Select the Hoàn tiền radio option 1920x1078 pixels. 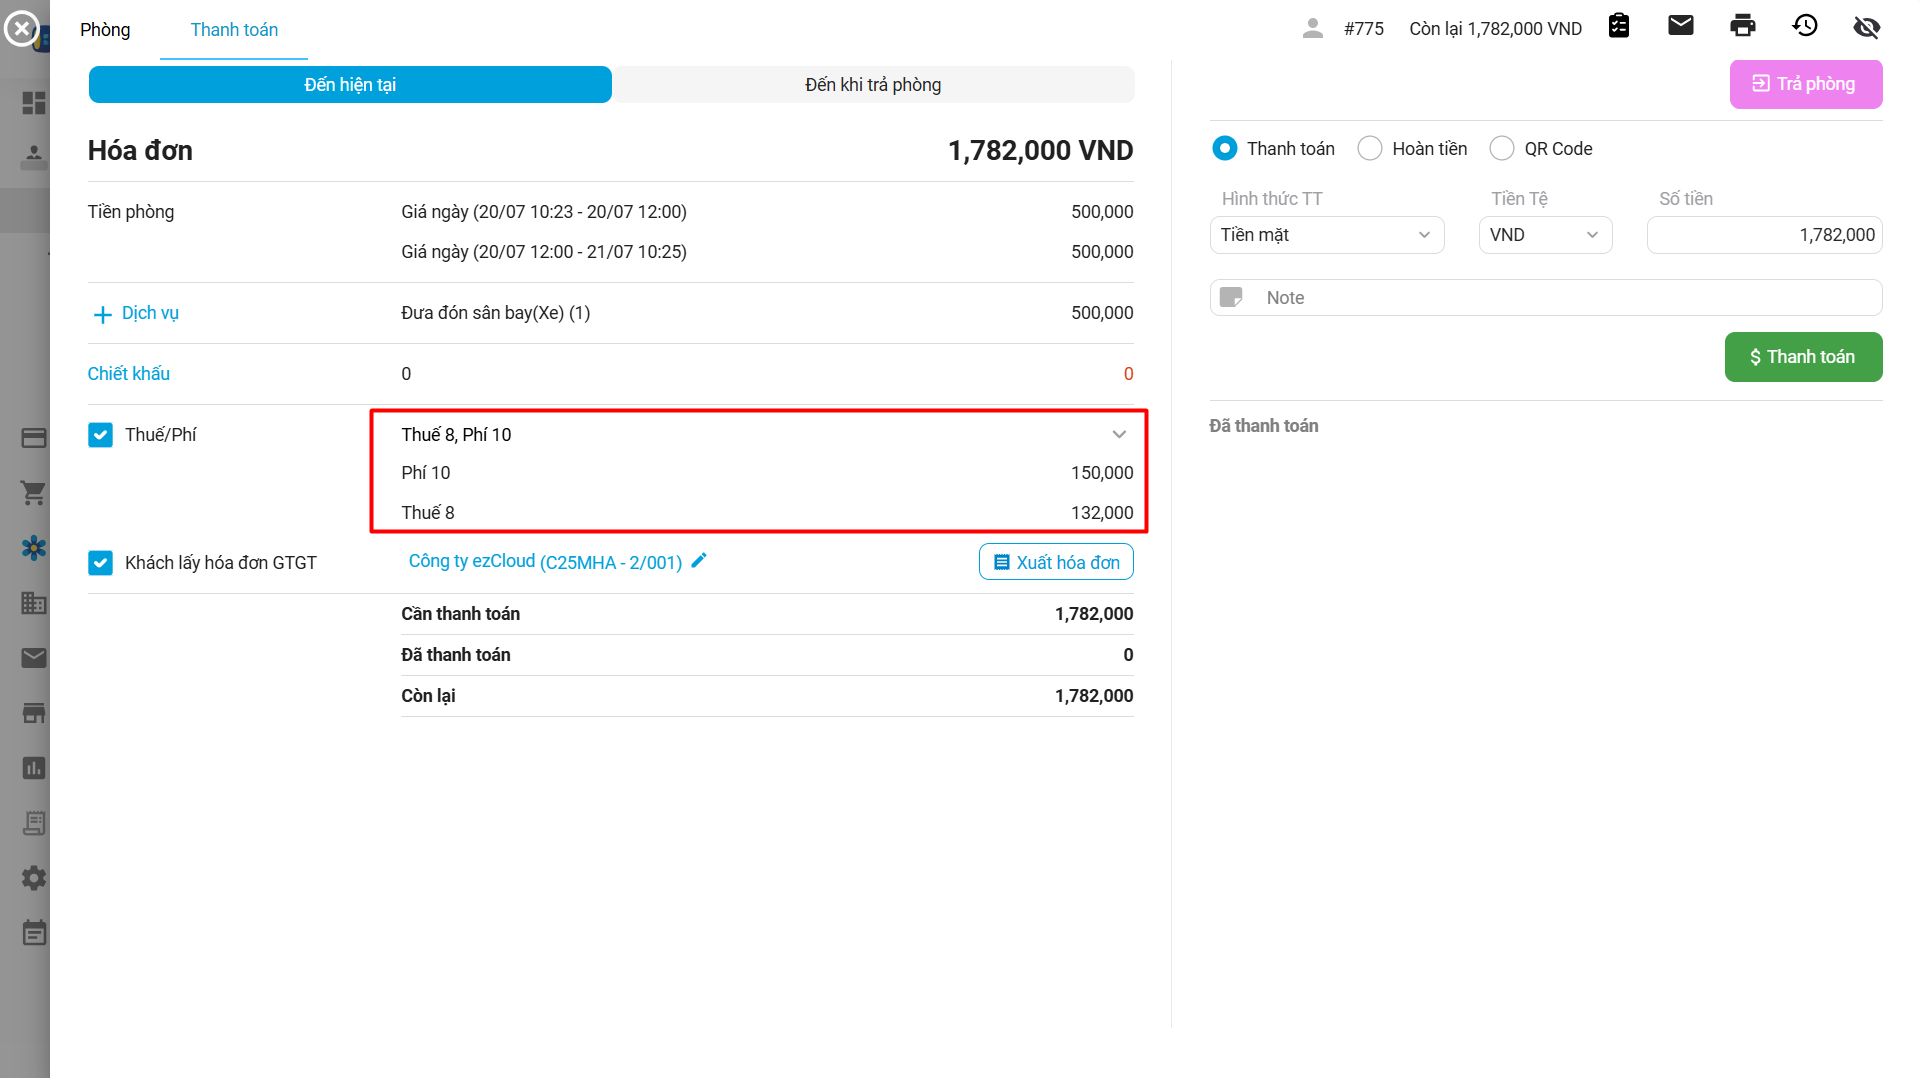coord(1370,149)
